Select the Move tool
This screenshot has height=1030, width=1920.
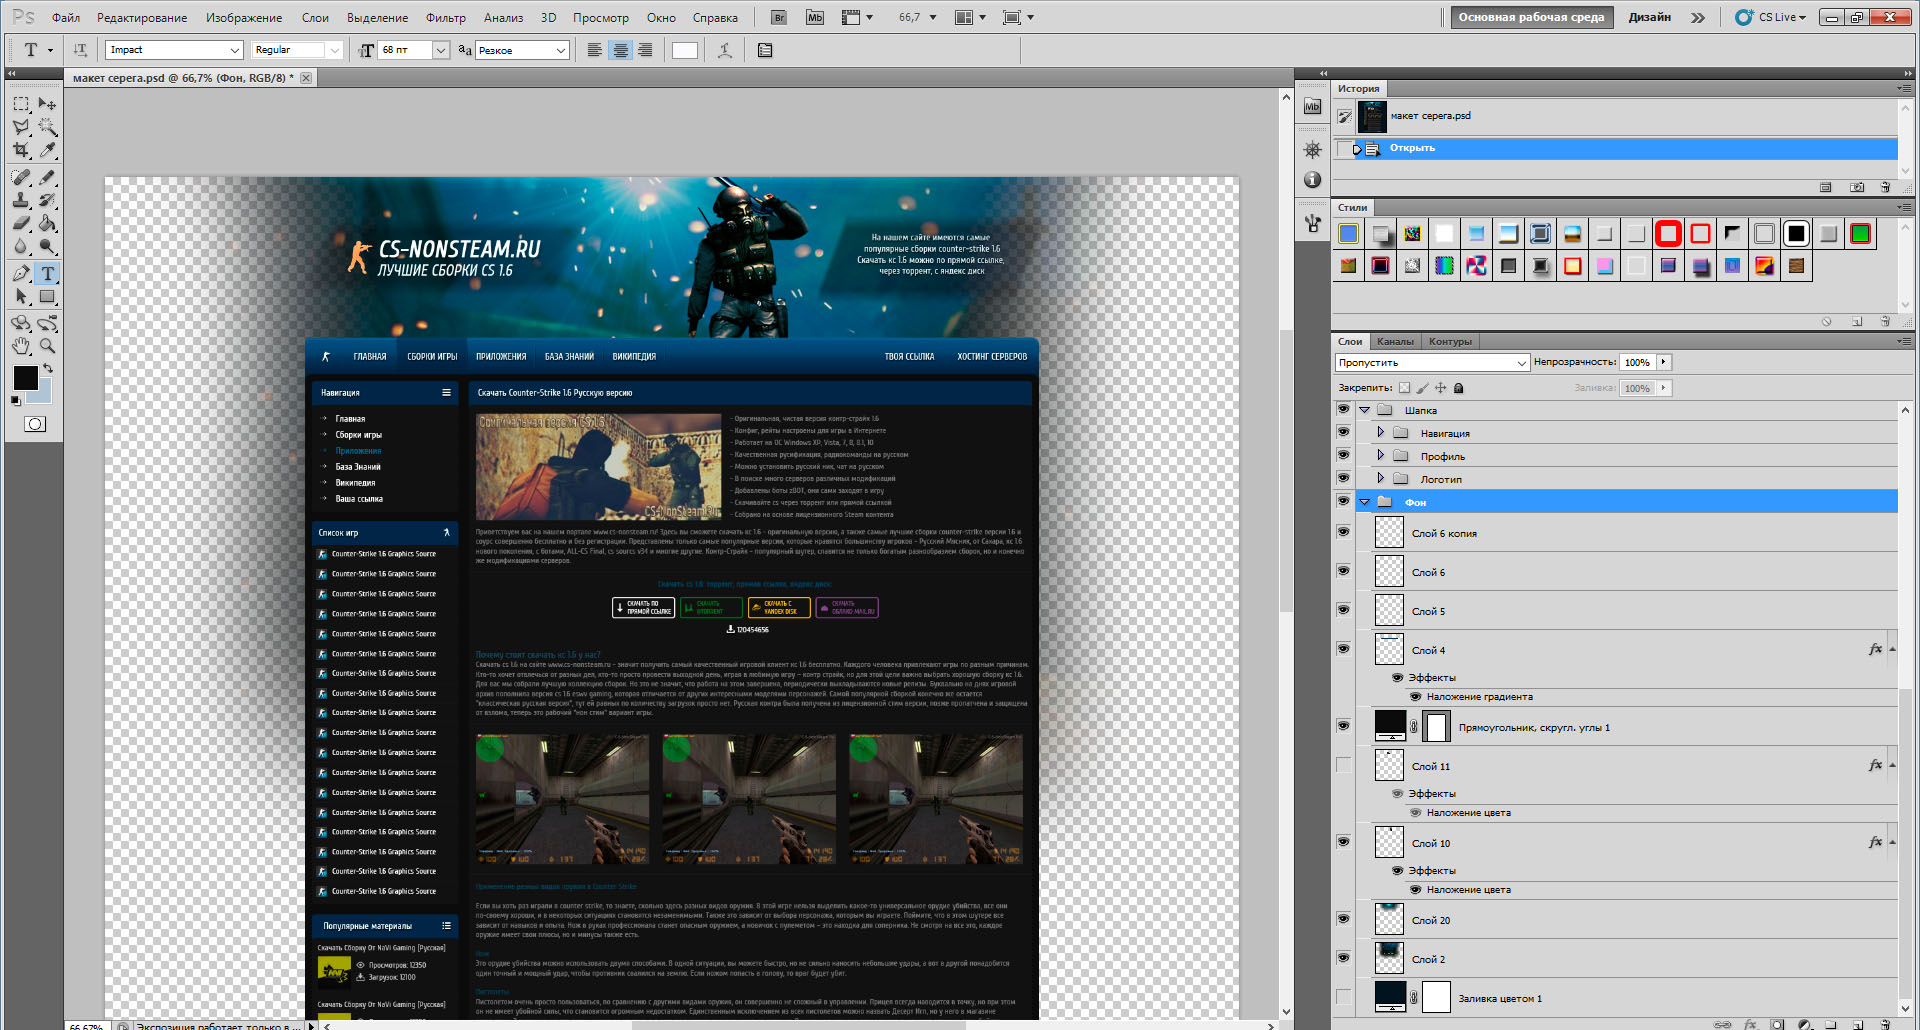coord(47,104)
